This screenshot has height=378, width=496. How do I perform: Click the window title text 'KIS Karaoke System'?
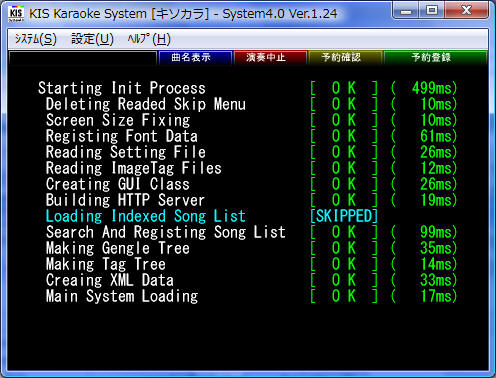(x=88, y=14)
